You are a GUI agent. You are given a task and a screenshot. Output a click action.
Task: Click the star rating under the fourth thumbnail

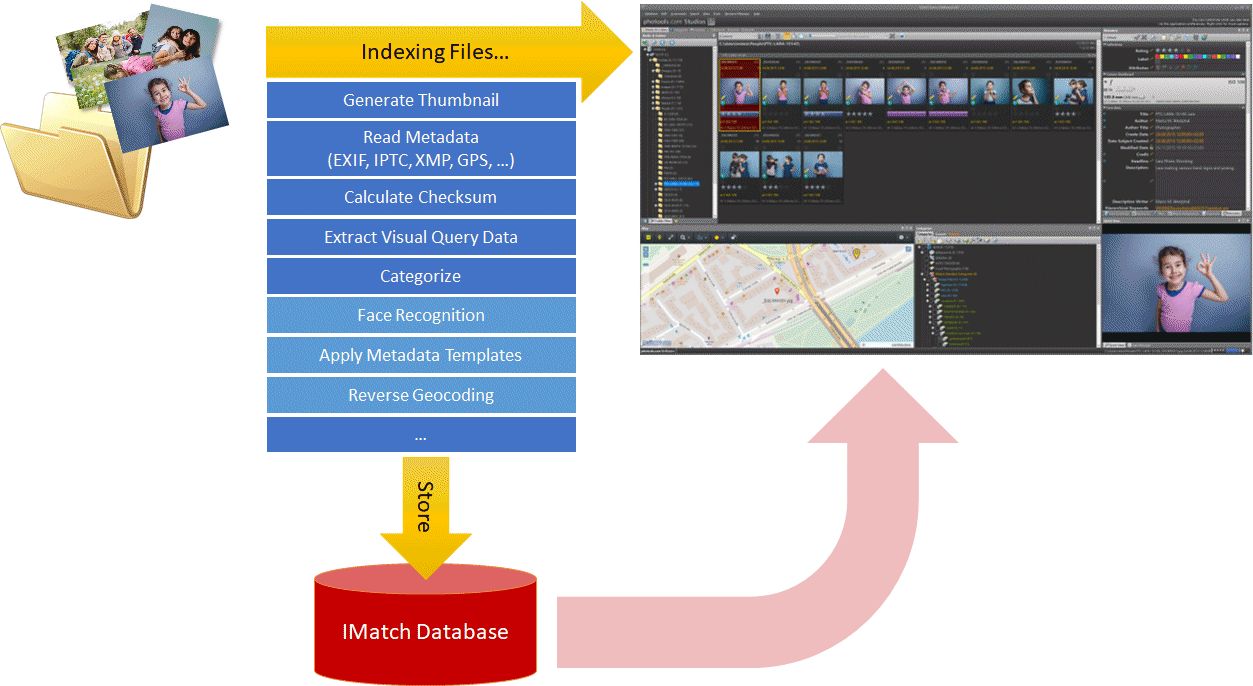pyautogui.click(x=858, y=113)
